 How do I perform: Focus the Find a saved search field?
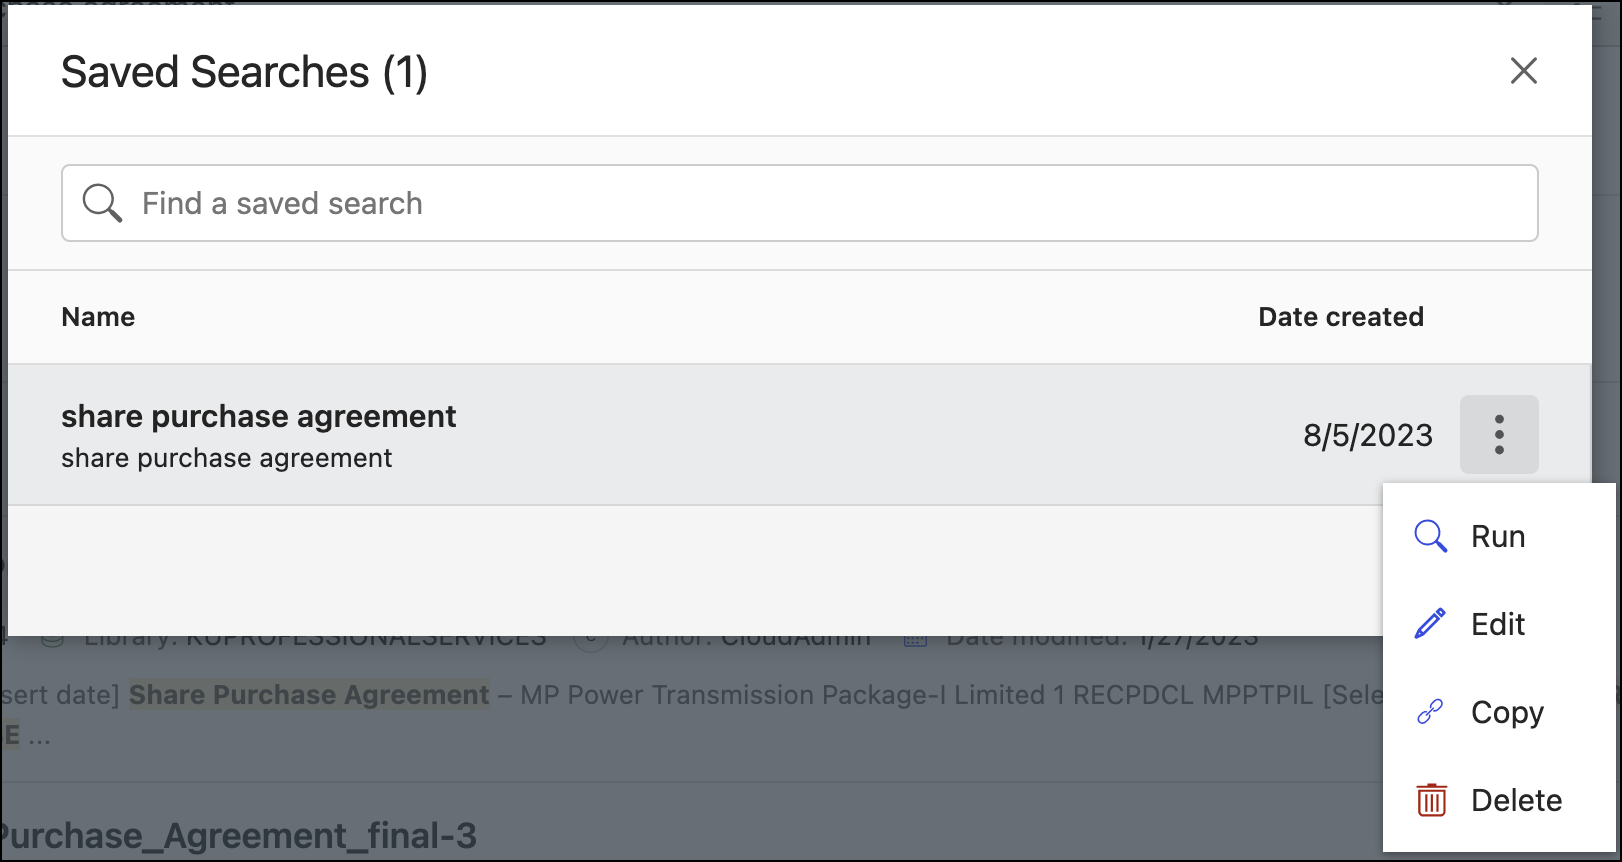point(800,203)
